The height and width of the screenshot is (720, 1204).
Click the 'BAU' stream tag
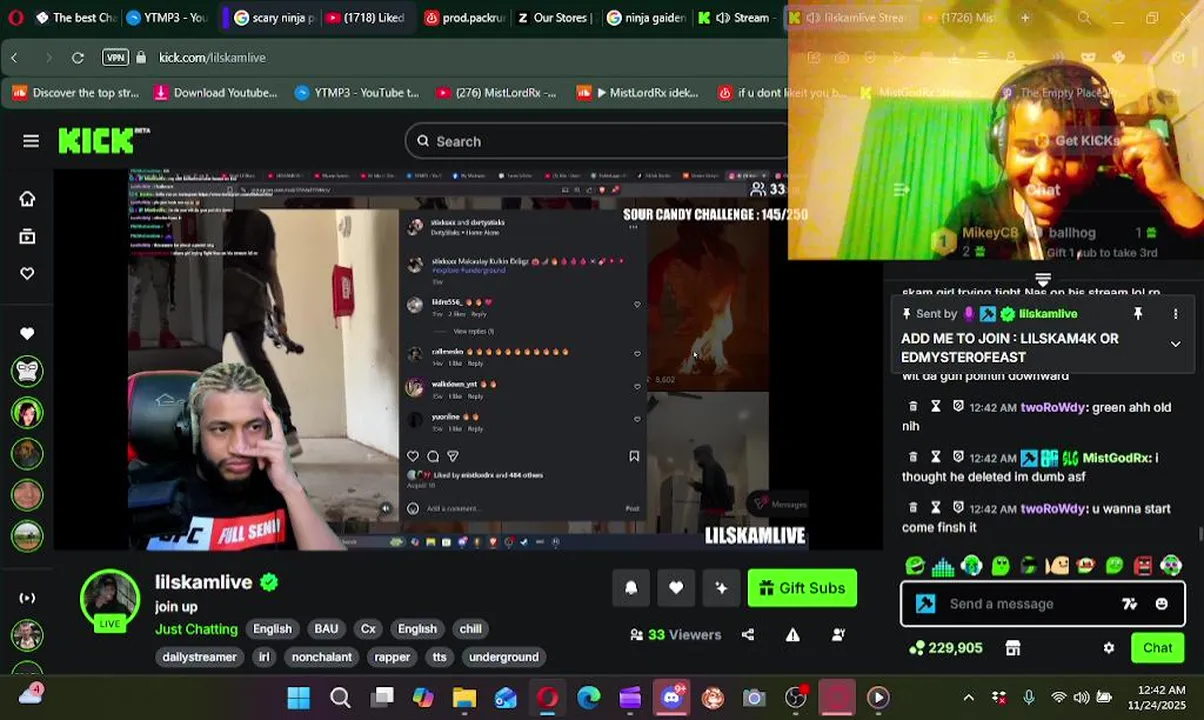point(326,629)
